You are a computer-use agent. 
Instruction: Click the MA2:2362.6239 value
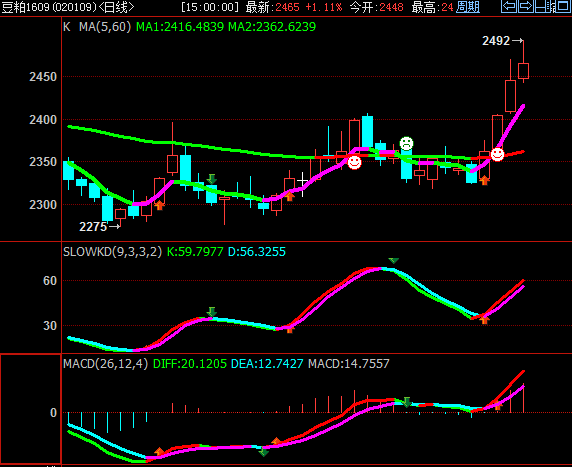click(x=272, y=27)
